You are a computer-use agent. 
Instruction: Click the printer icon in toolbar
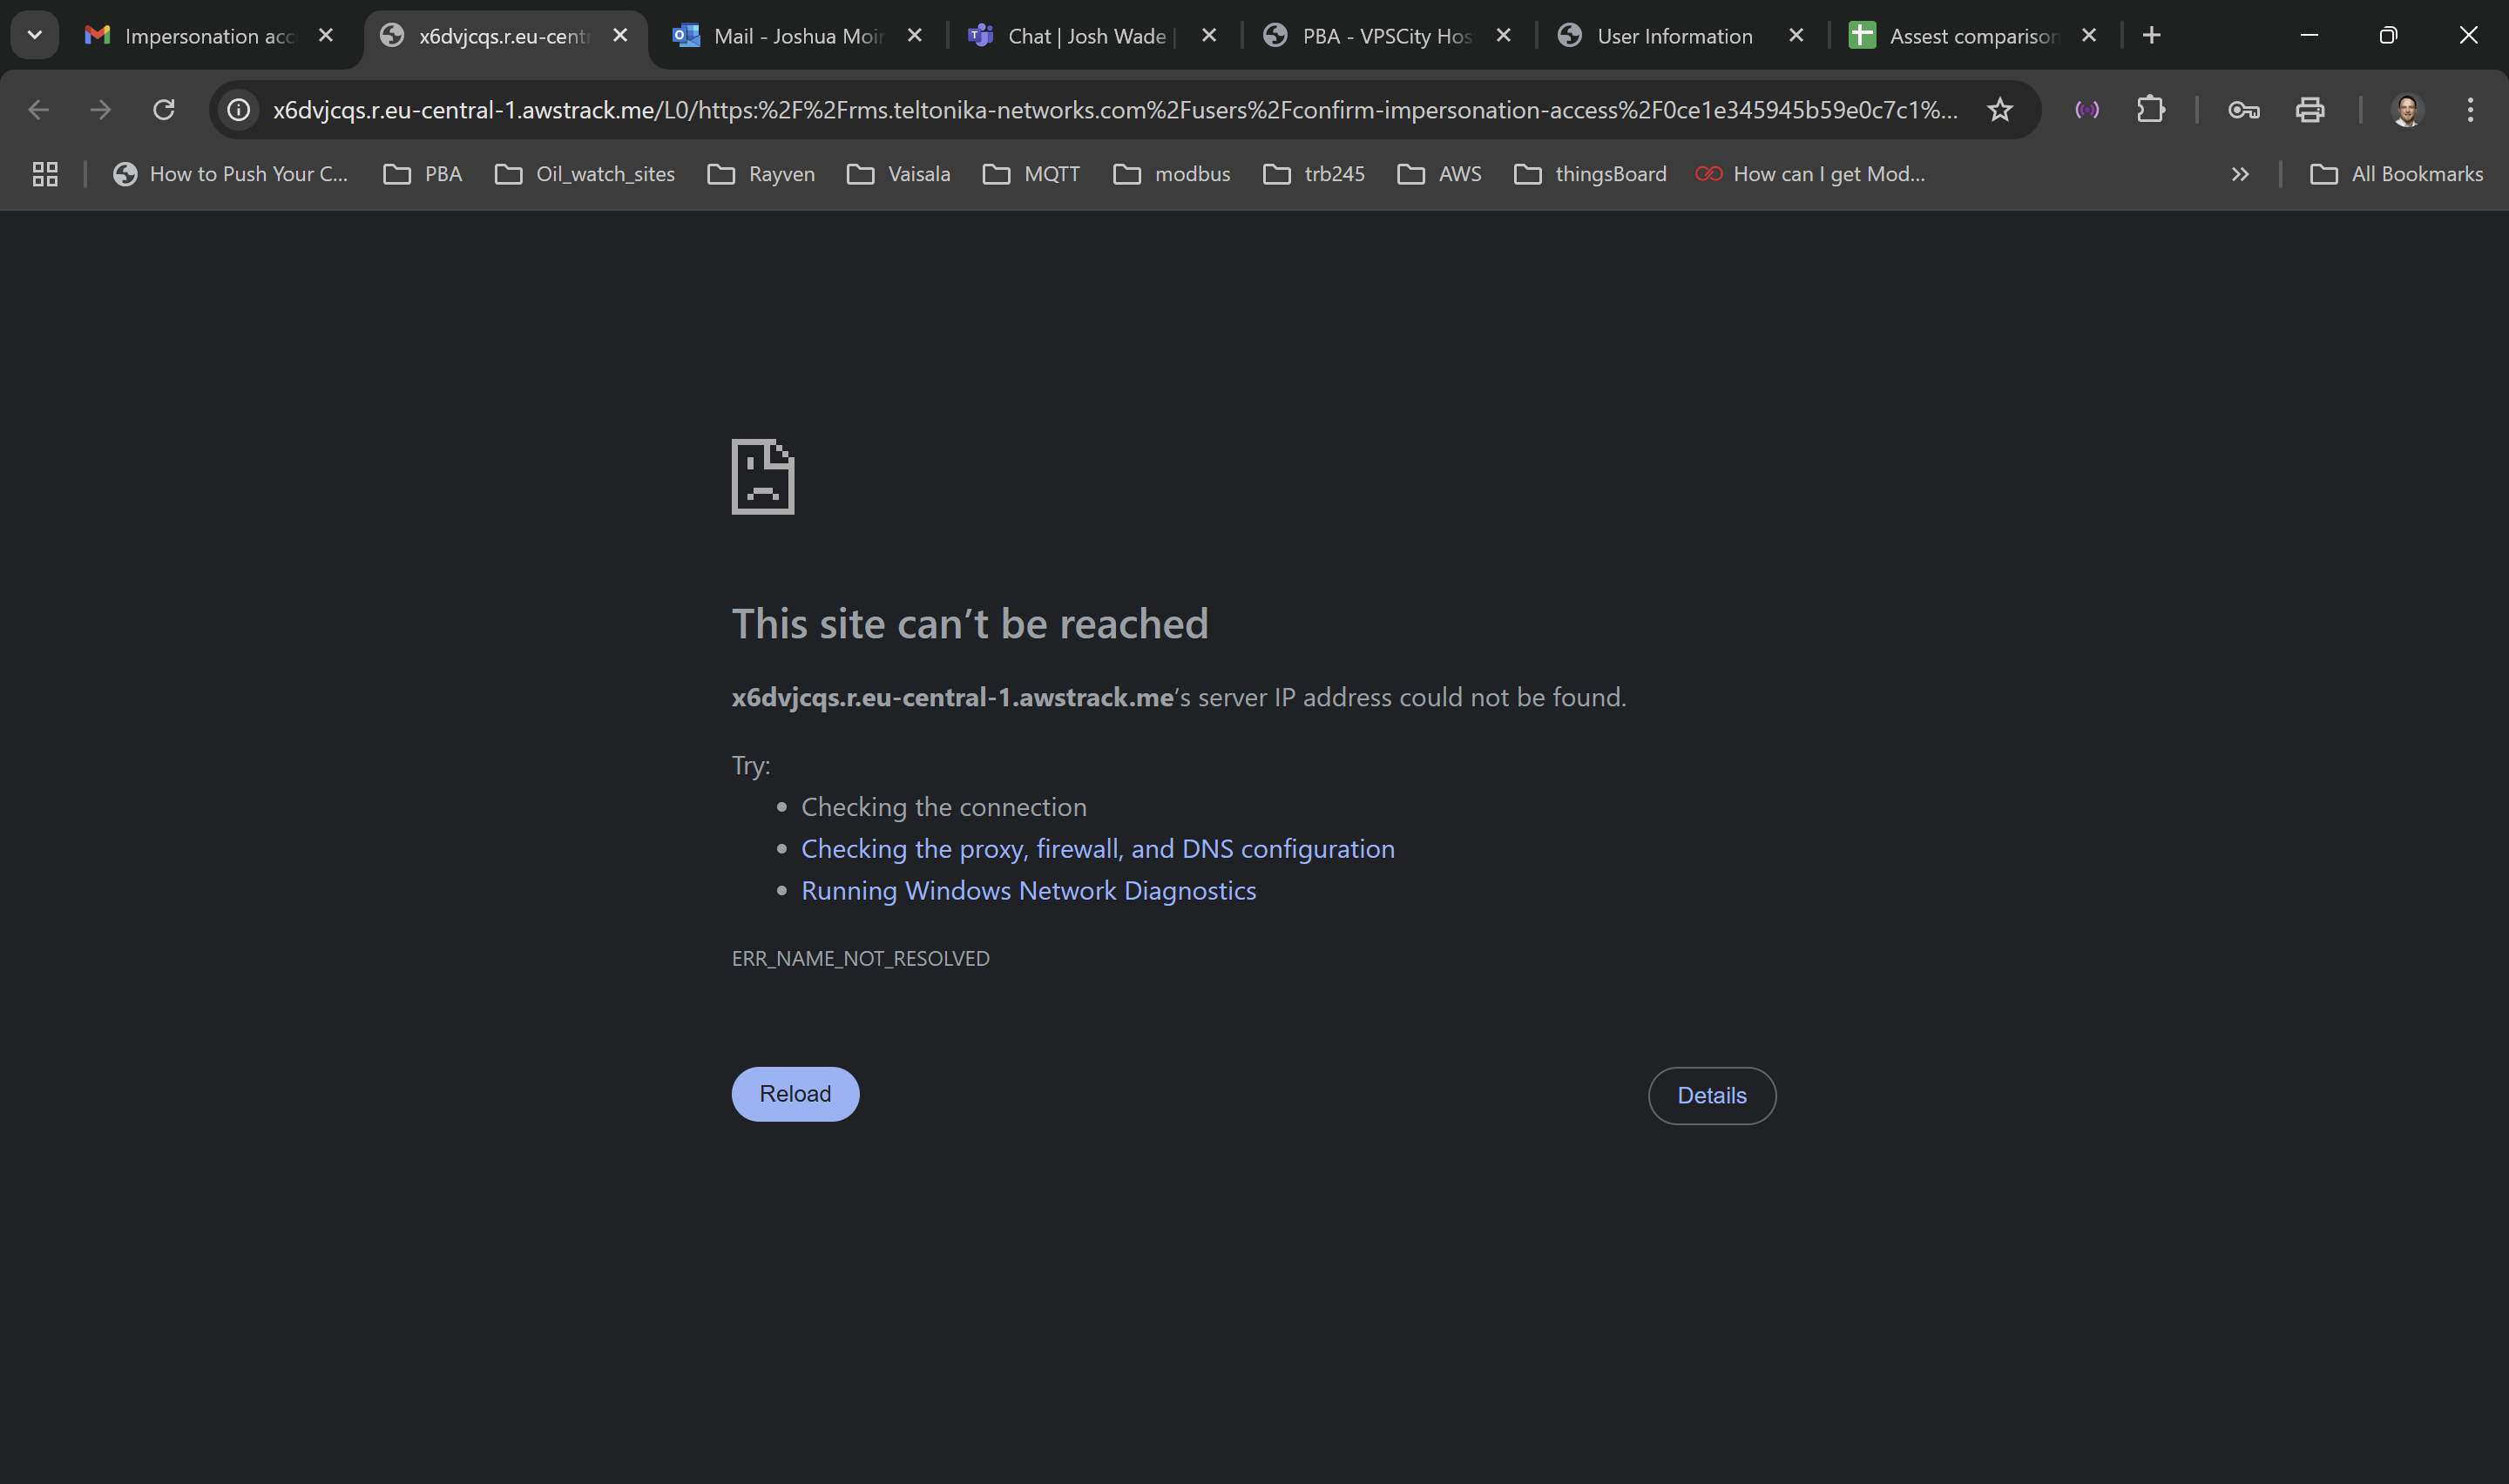click(2310, 109)
